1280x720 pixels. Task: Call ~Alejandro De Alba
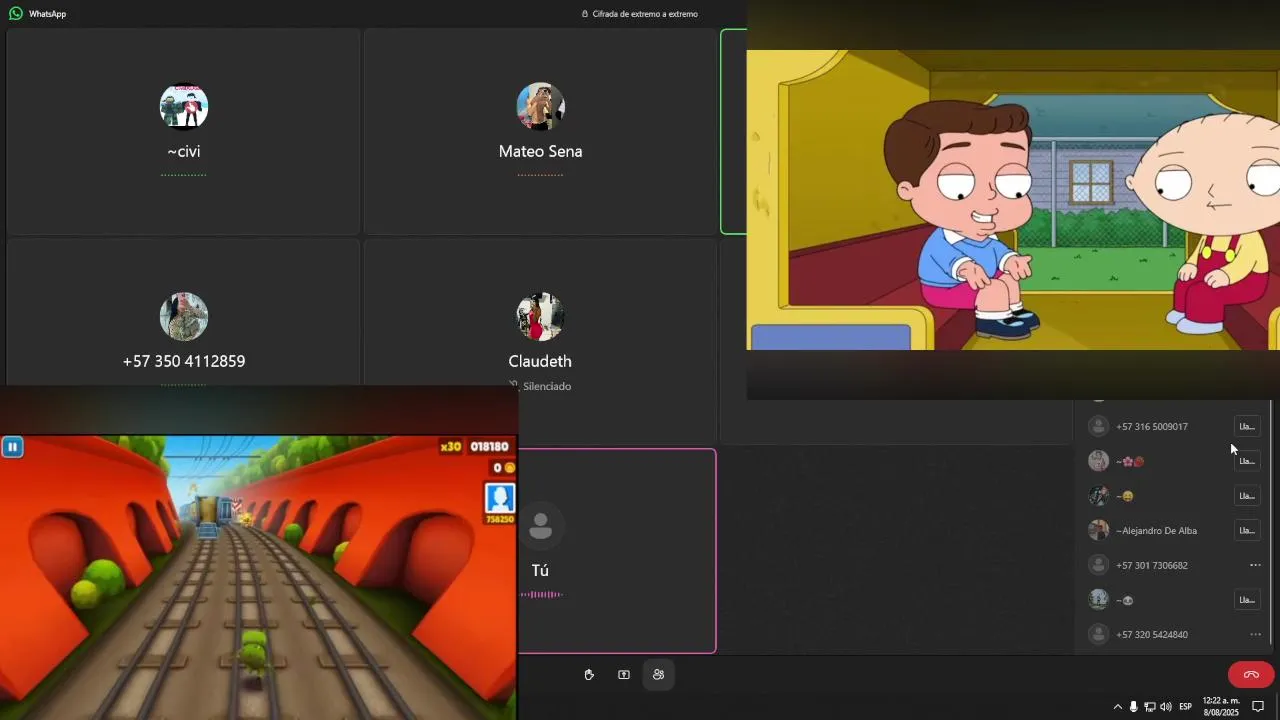tap(1247, 530)
